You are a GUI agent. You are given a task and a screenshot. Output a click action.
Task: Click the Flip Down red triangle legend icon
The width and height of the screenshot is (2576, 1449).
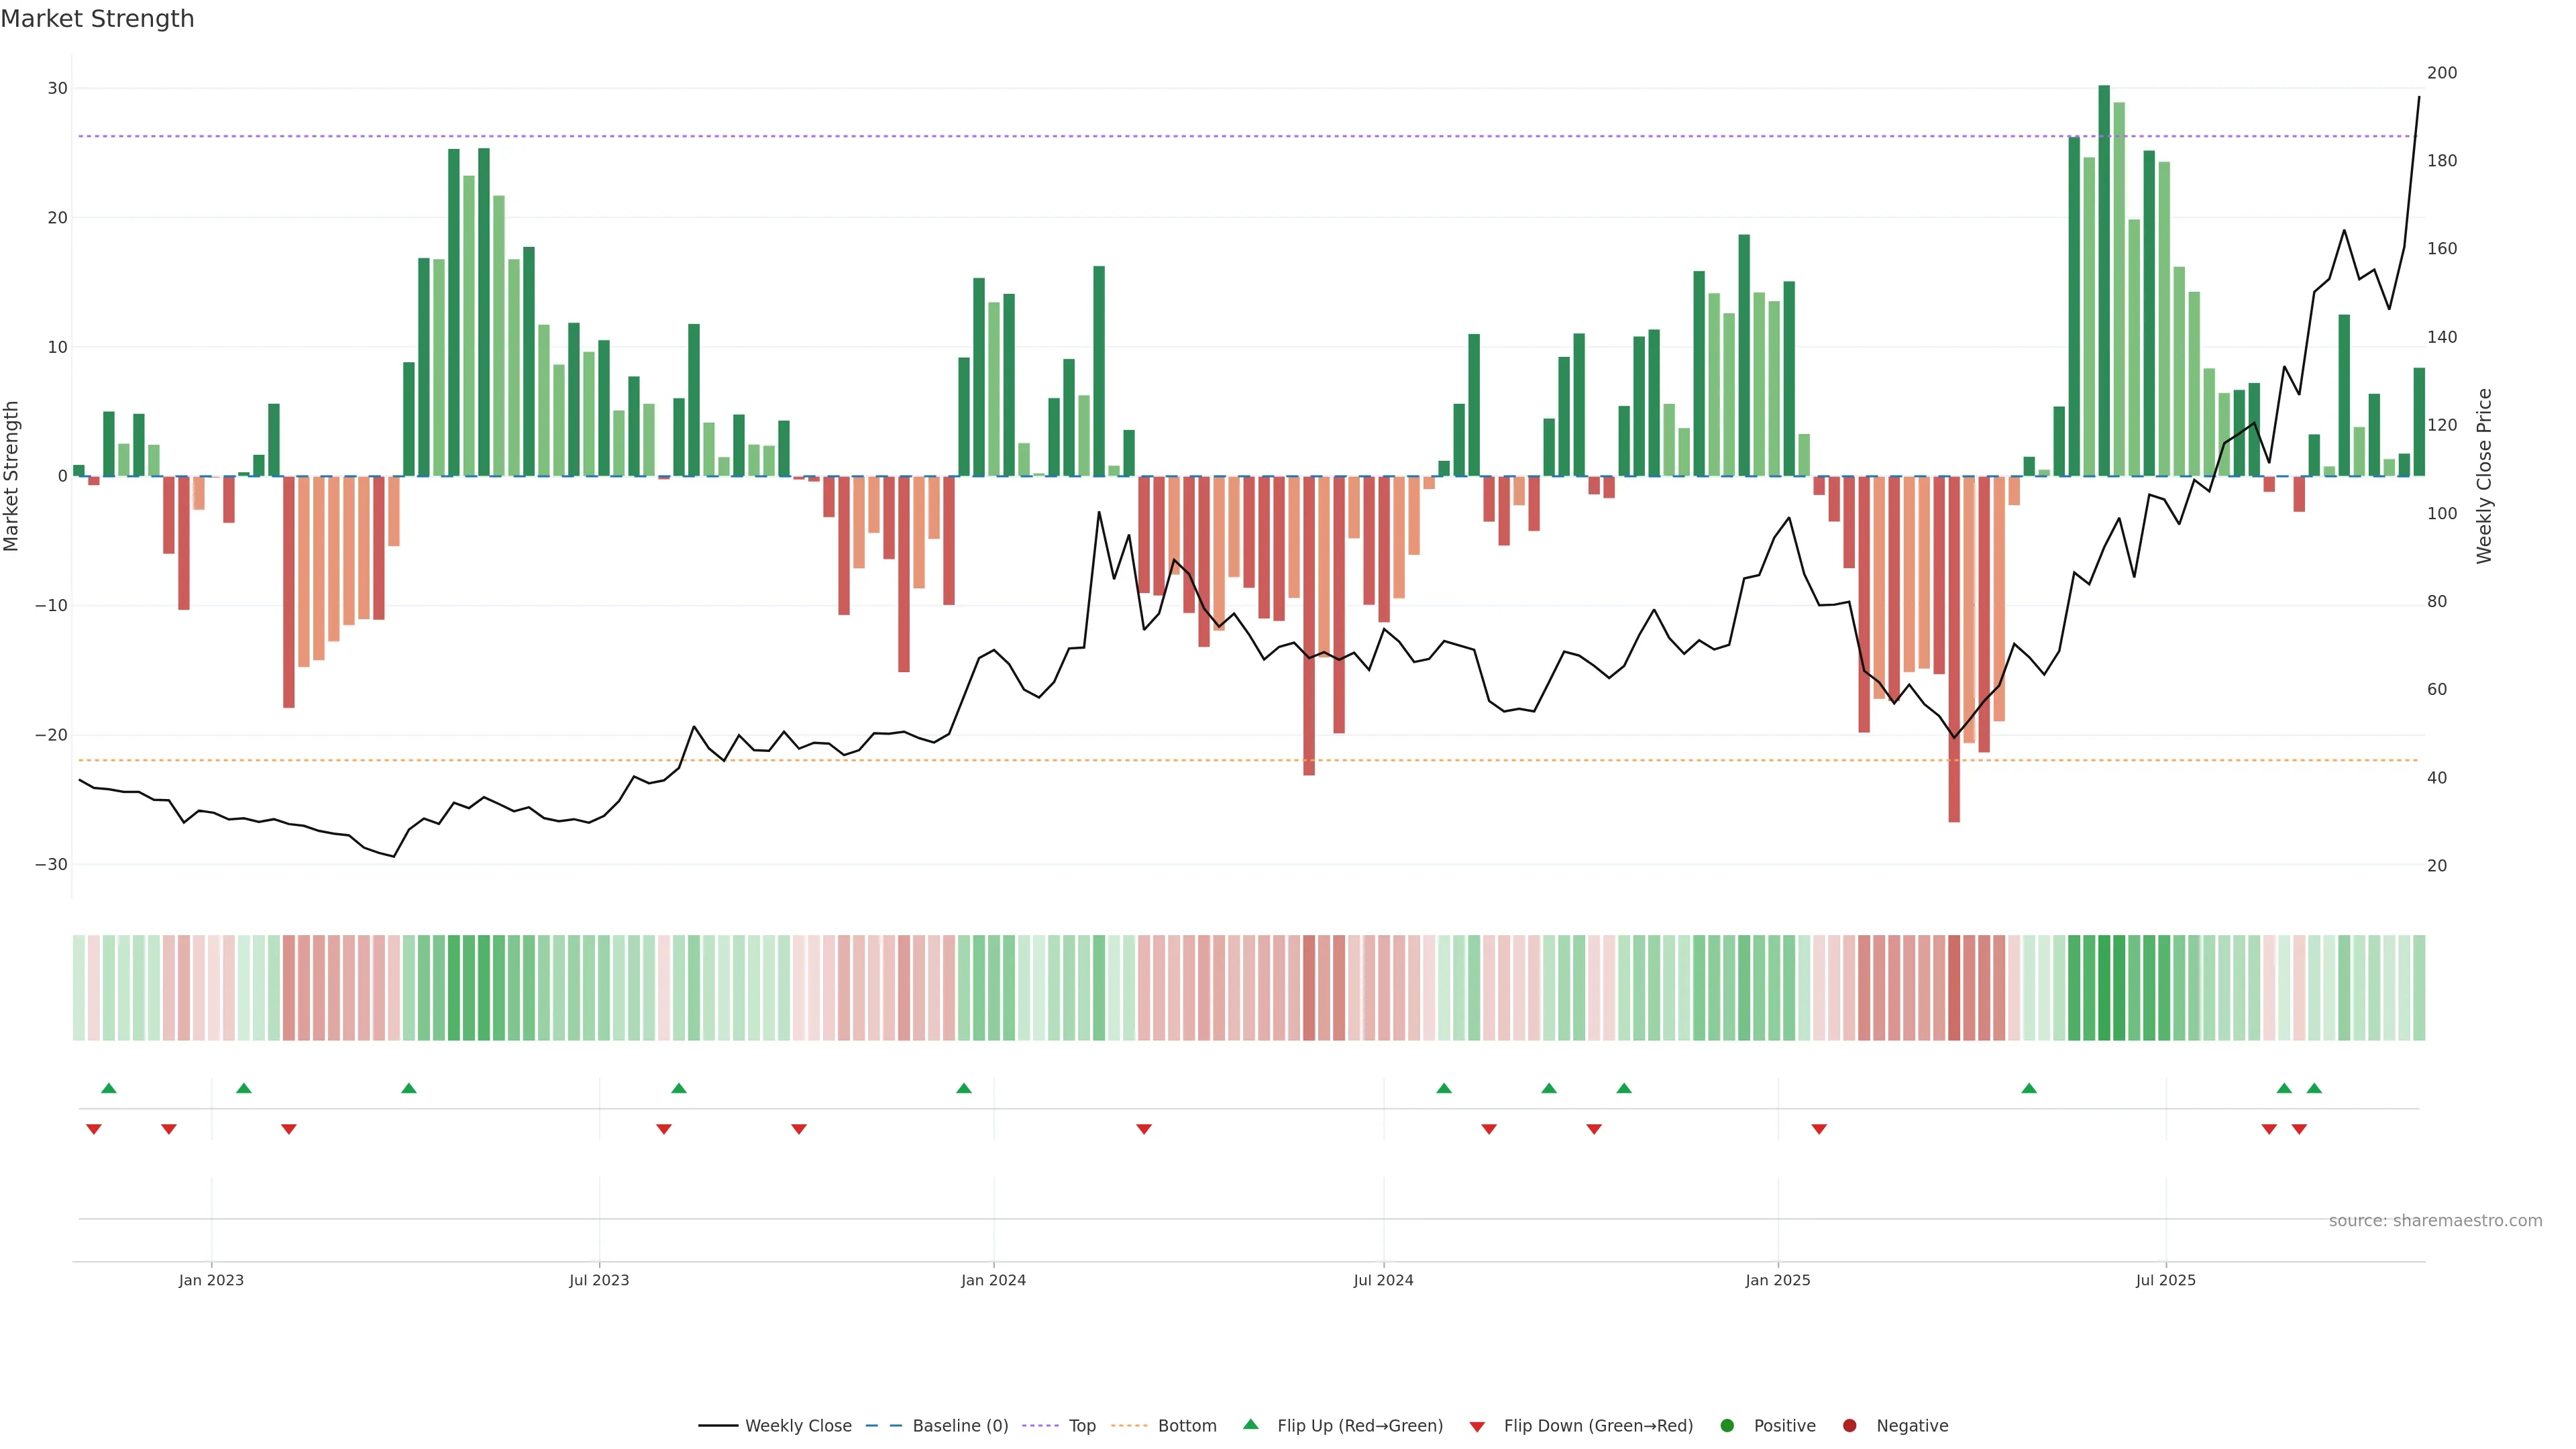[1477, 1427]
